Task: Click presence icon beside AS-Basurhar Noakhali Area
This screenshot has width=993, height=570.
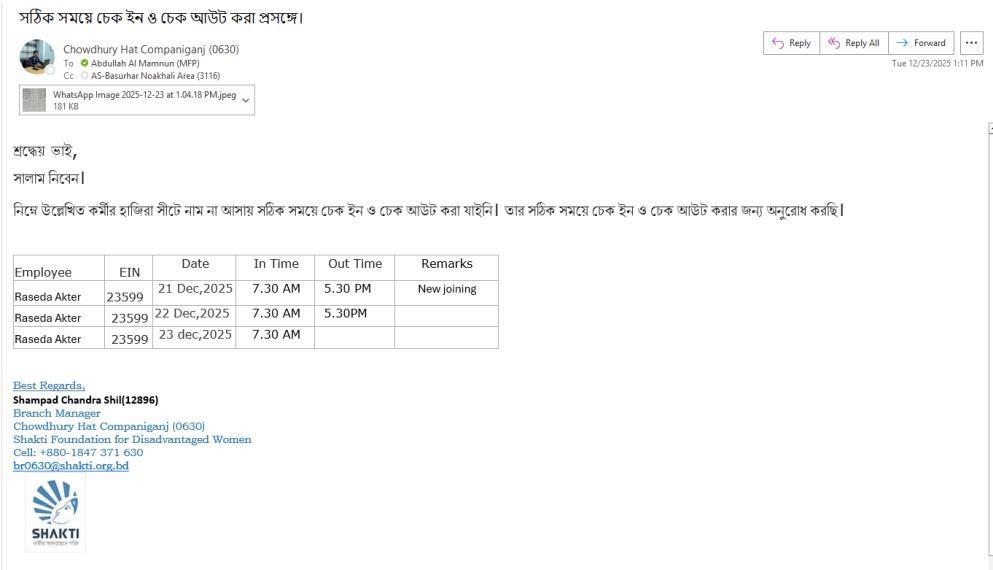Action: click(x=85, y=75)
